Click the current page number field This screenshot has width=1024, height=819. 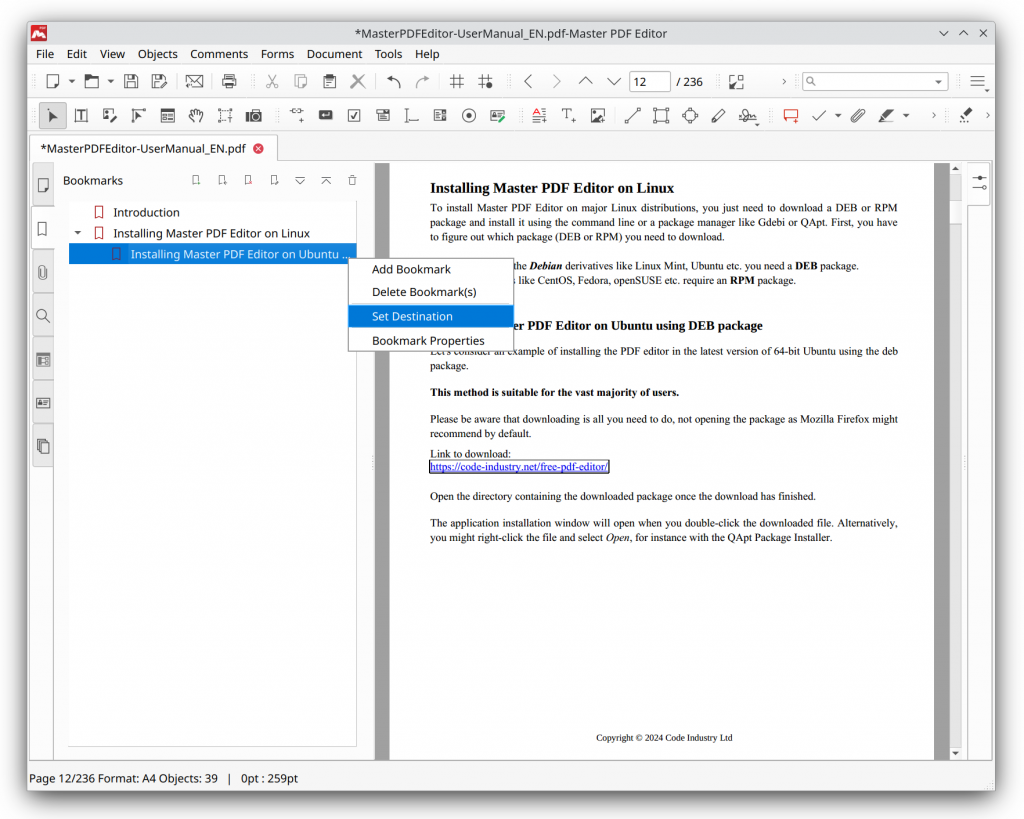649,80
